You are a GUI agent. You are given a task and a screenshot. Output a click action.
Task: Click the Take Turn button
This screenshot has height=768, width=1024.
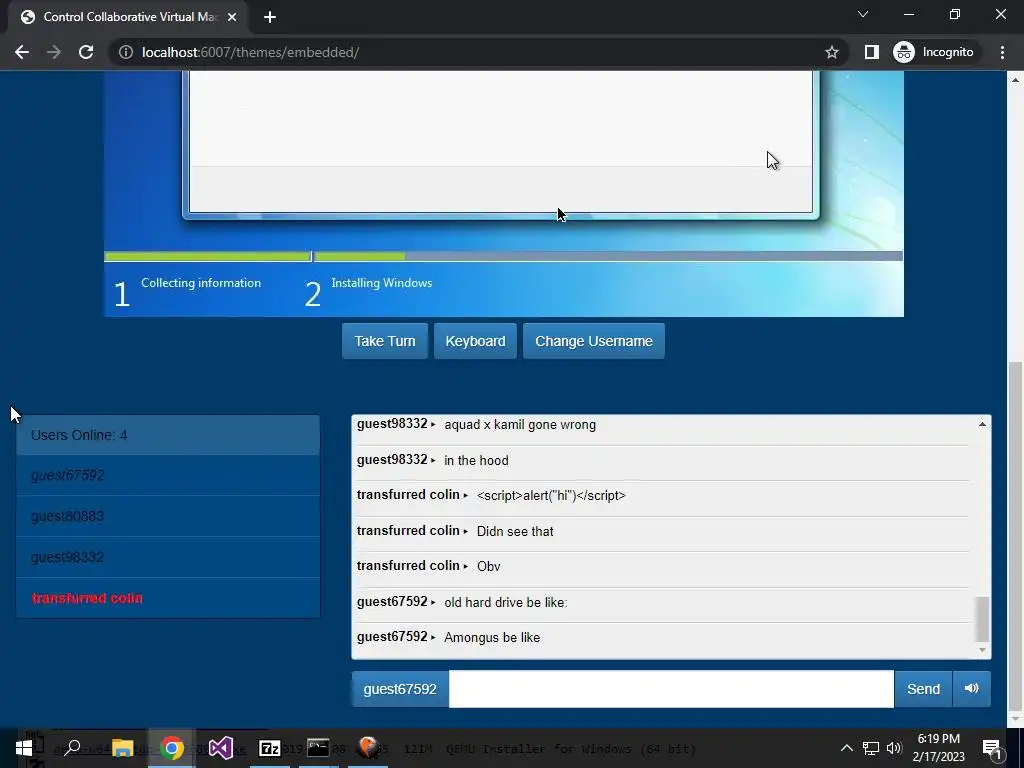coord(385,341)
